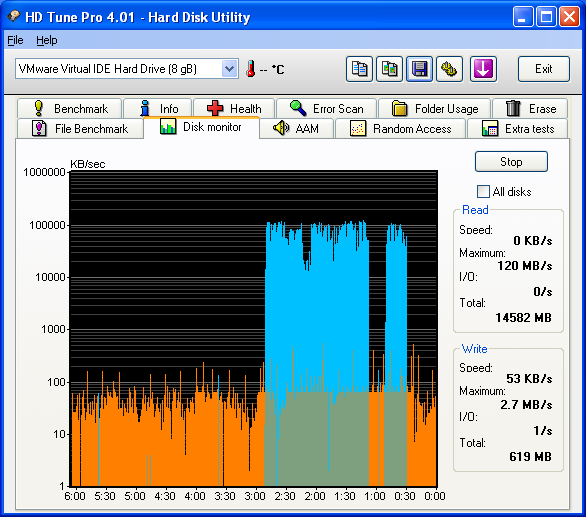Maximize the HD Tune Pro window
This screenshot has height=517, width=586.
pos(546,17)
